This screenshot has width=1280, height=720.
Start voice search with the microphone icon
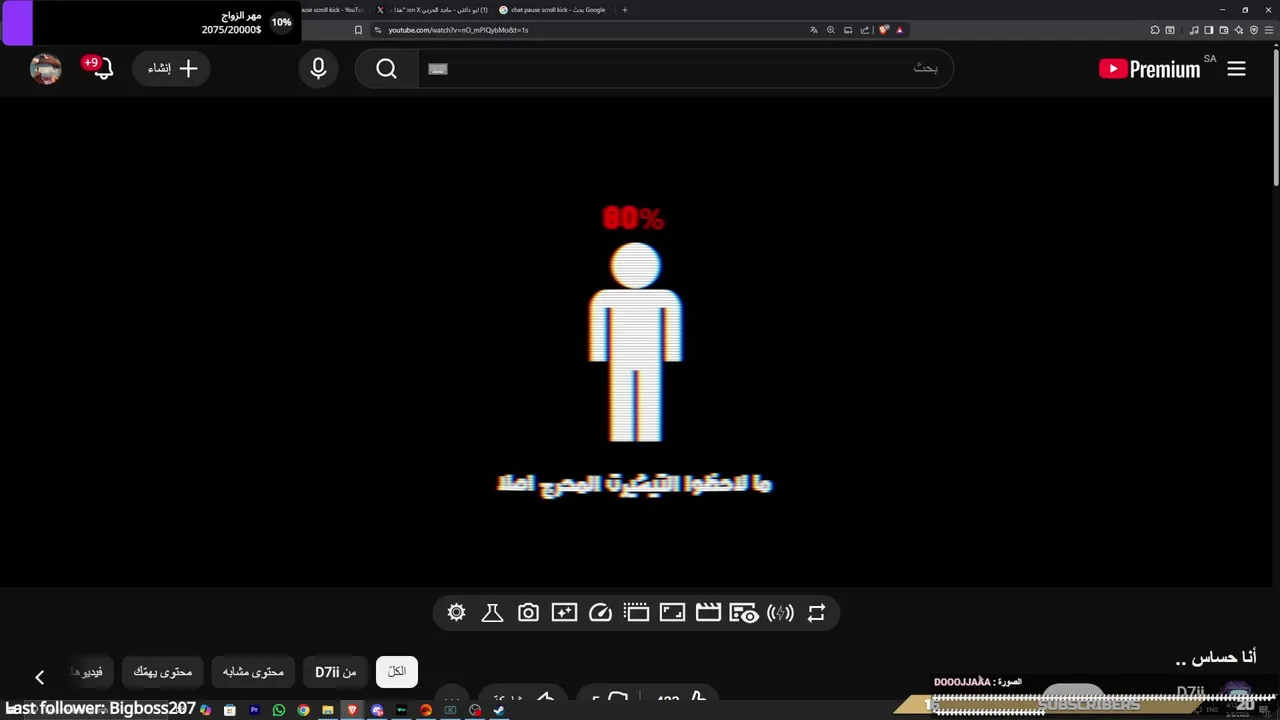click(x=318, y=69)
